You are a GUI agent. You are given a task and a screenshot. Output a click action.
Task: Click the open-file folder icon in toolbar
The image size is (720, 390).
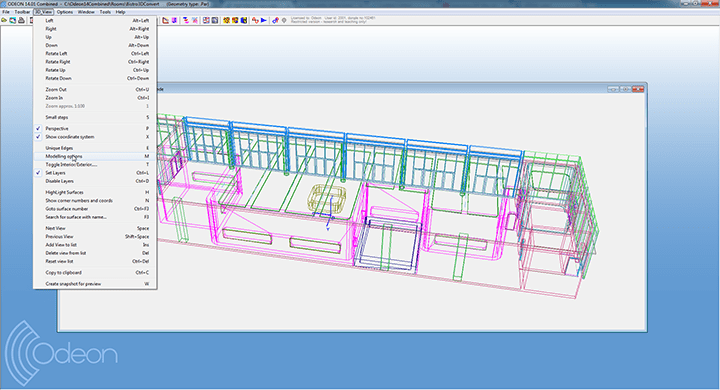pyautogui.click(x=4, y=20)
